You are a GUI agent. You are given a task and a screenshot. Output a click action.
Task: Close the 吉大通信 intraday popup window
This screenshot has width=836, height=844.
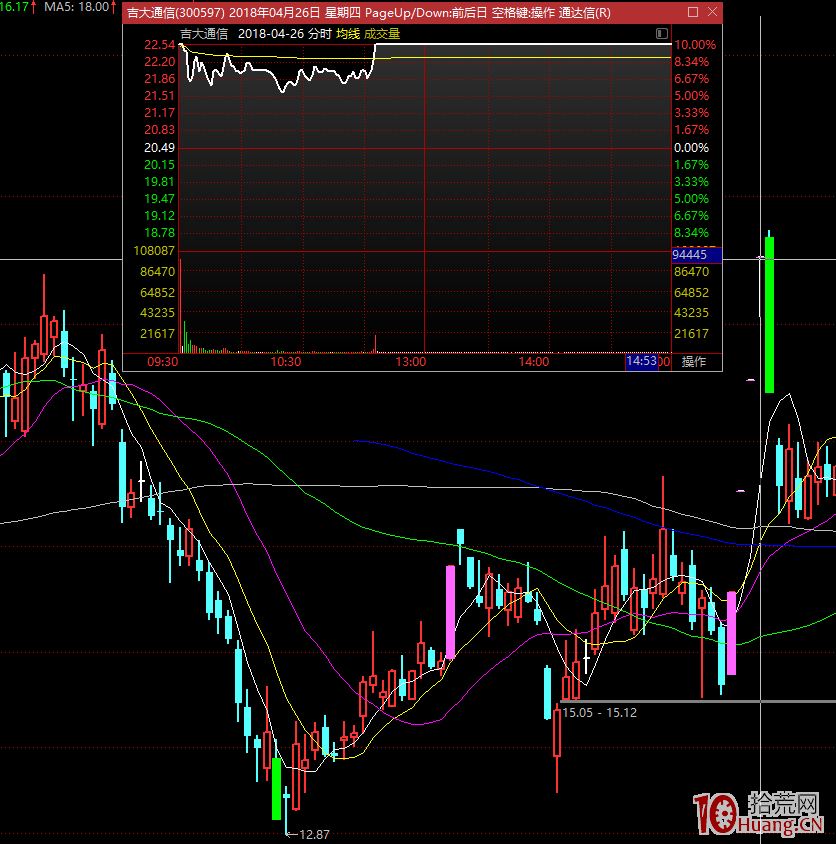coord(712,12)
